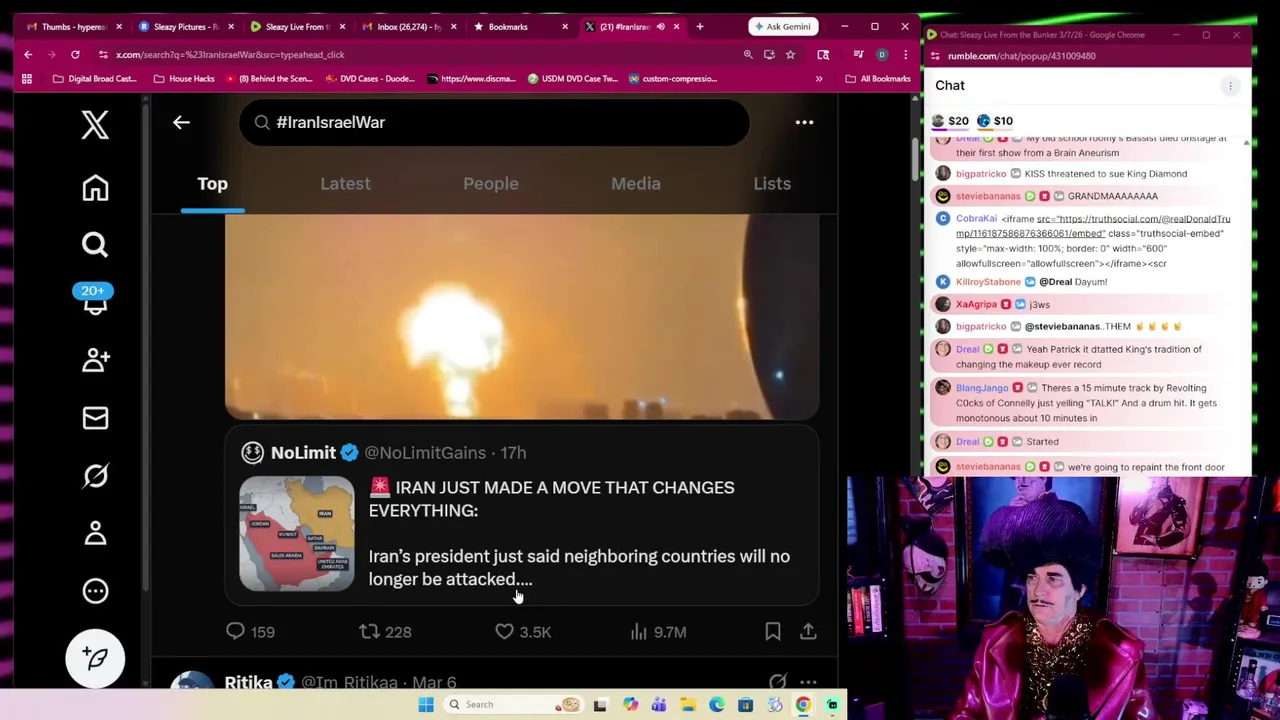
Task: Switch to Lists tab
Action: [x=772, y=184]
